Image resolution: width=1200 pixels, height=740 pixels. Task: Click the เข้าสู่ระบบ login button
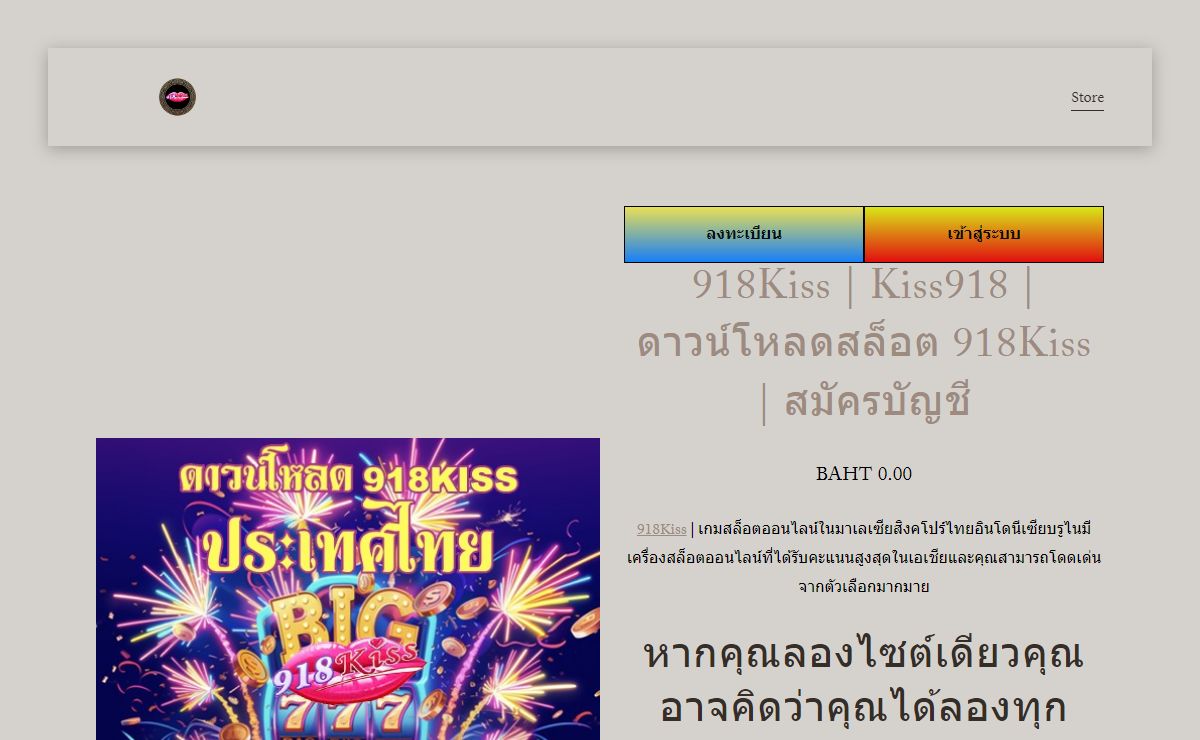coord(984,234)
